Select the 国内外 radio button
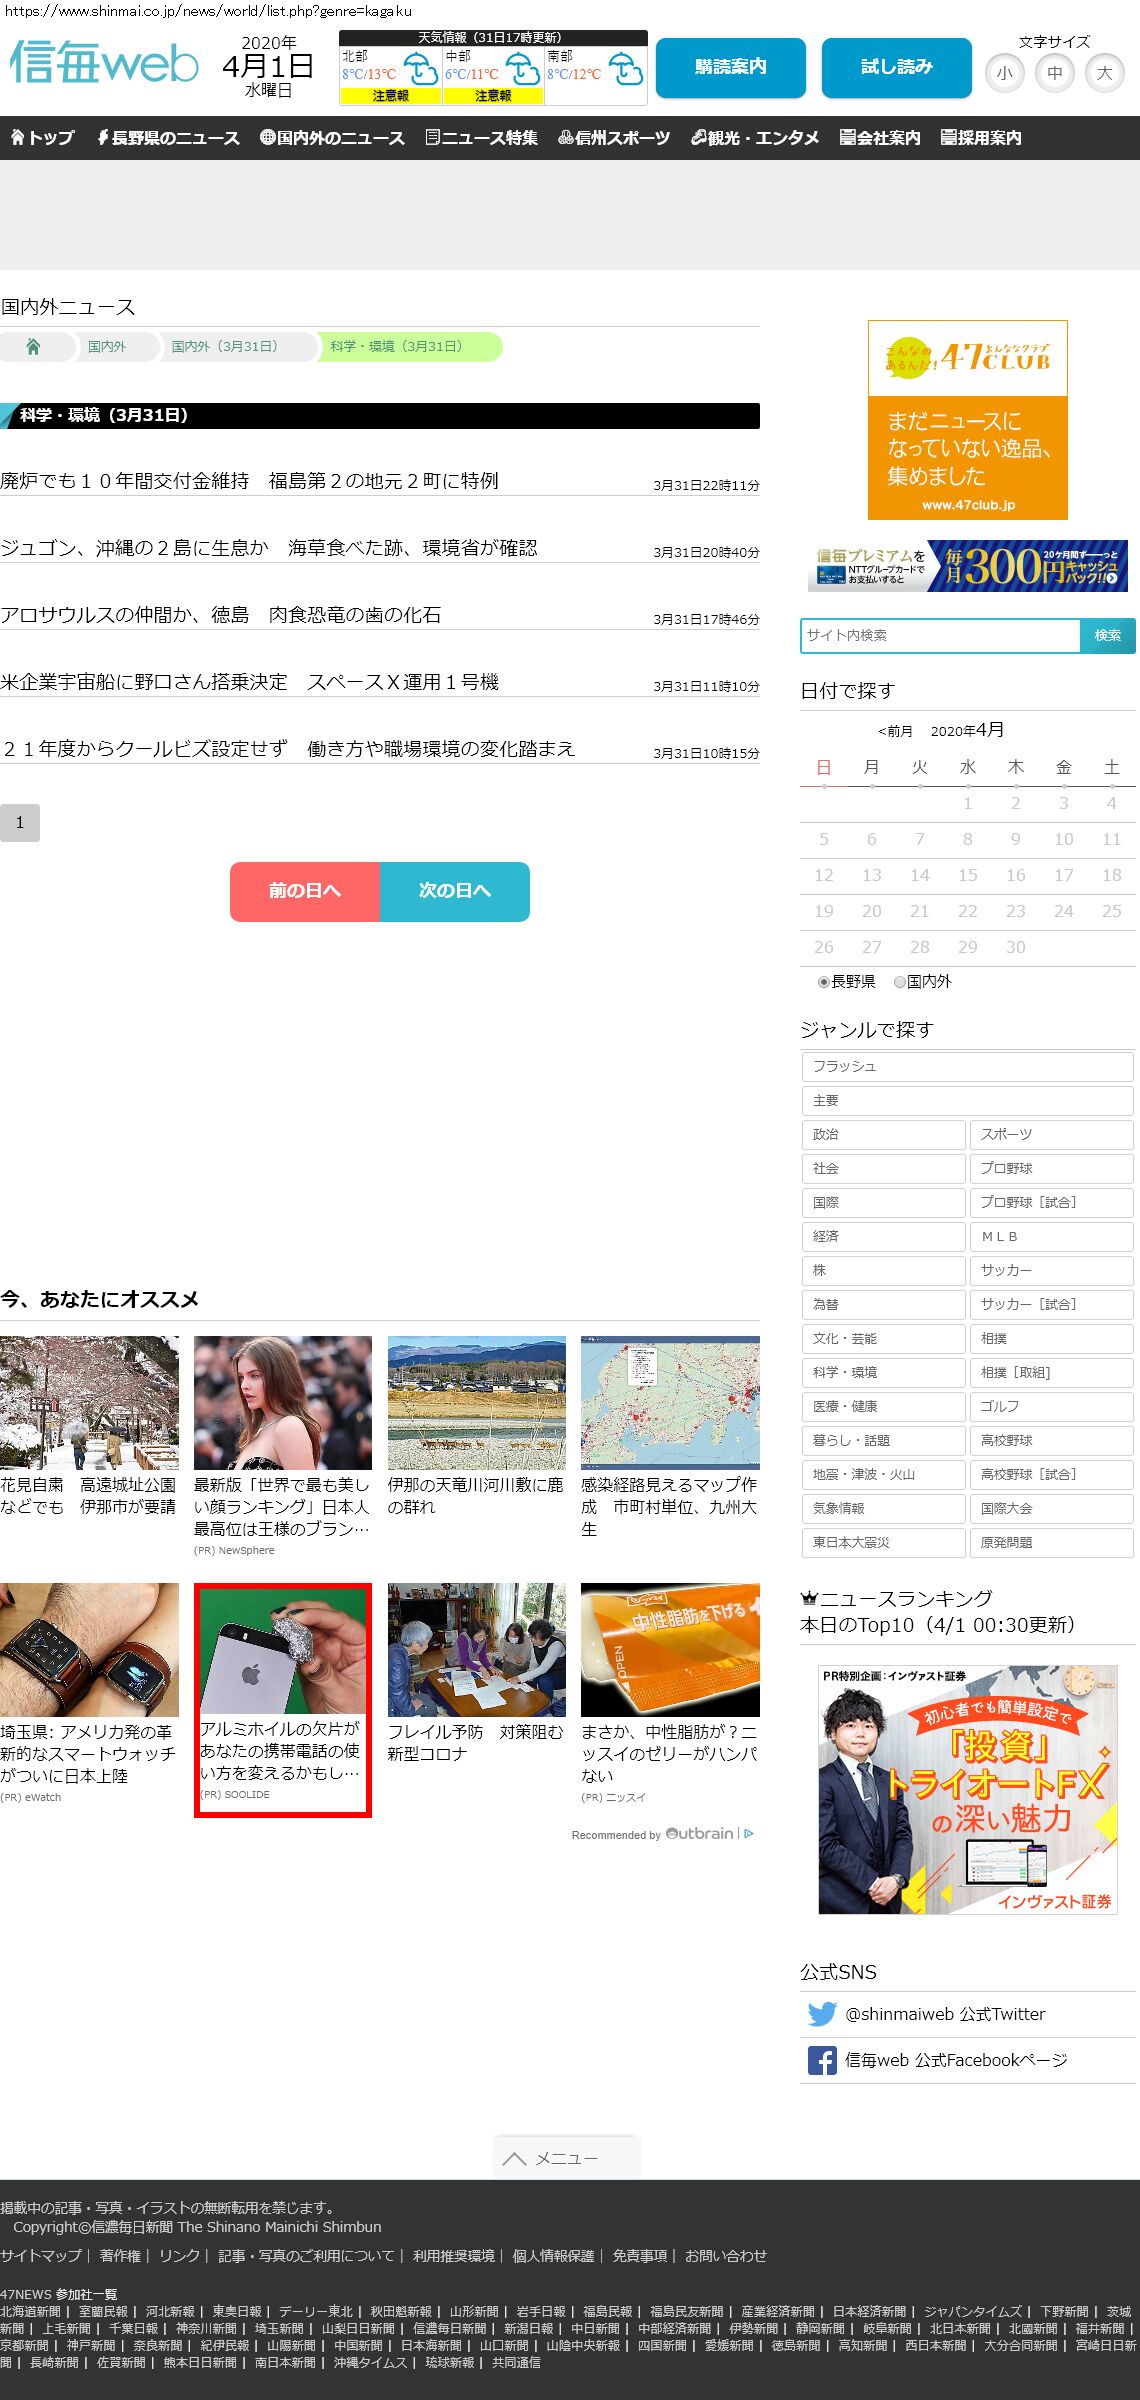This screenshot has height=2400, width=1140. [x=900, y=982]
